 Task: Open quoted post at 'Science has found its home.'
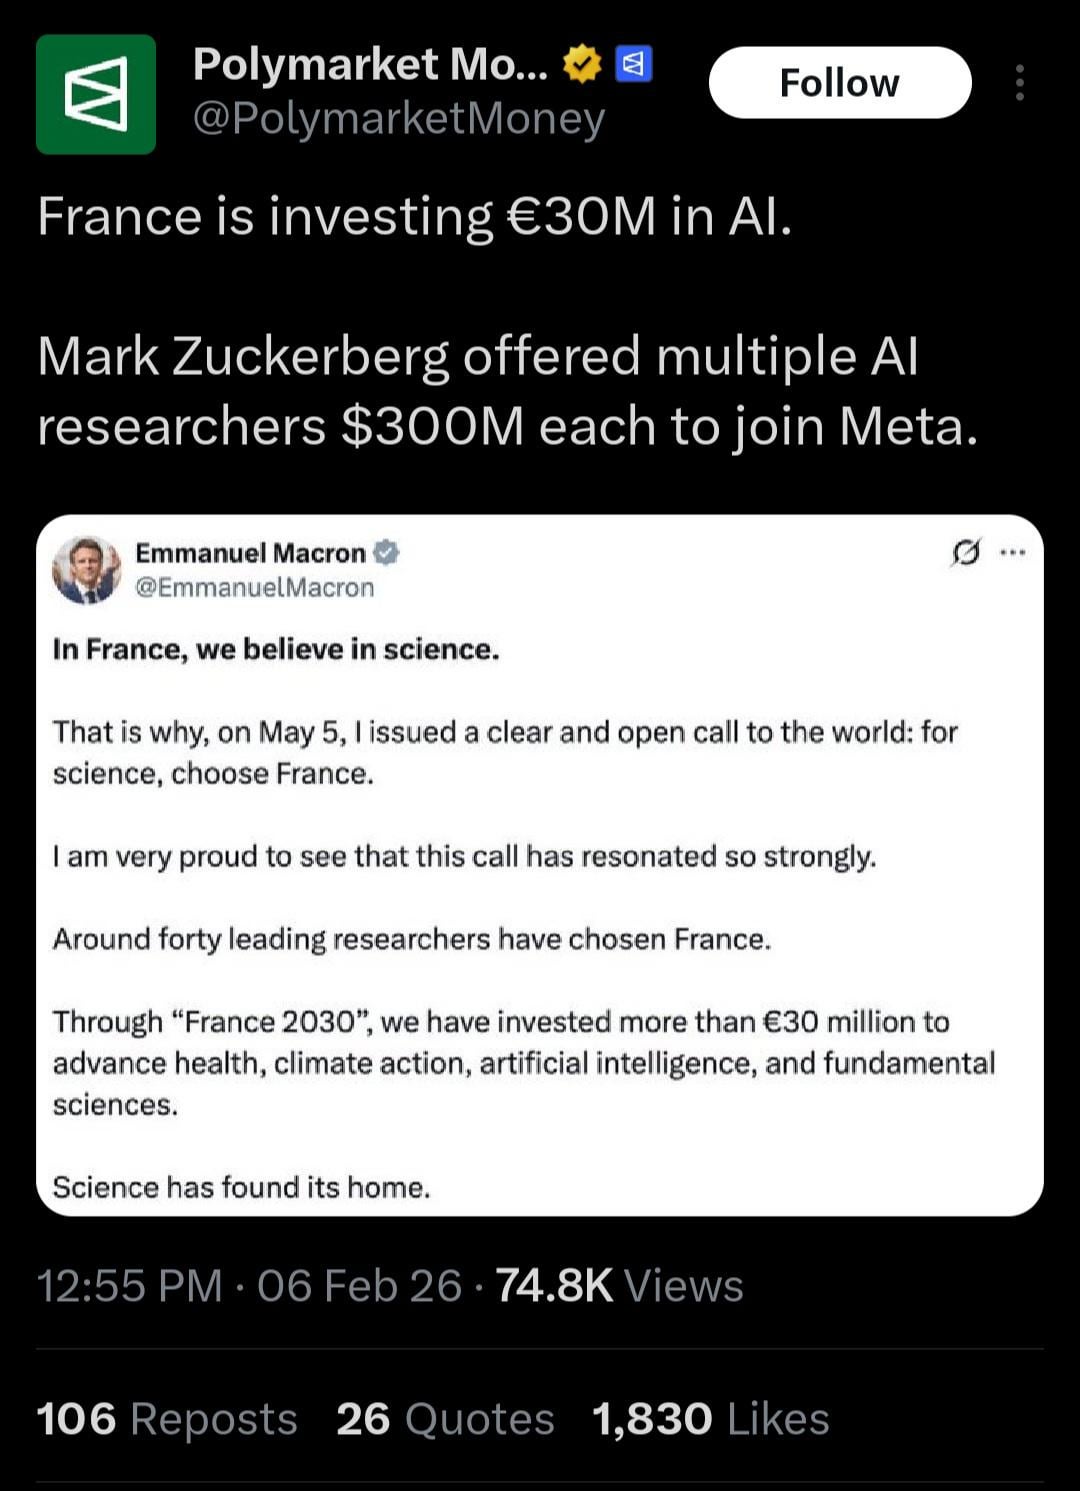coord(241,1187)
